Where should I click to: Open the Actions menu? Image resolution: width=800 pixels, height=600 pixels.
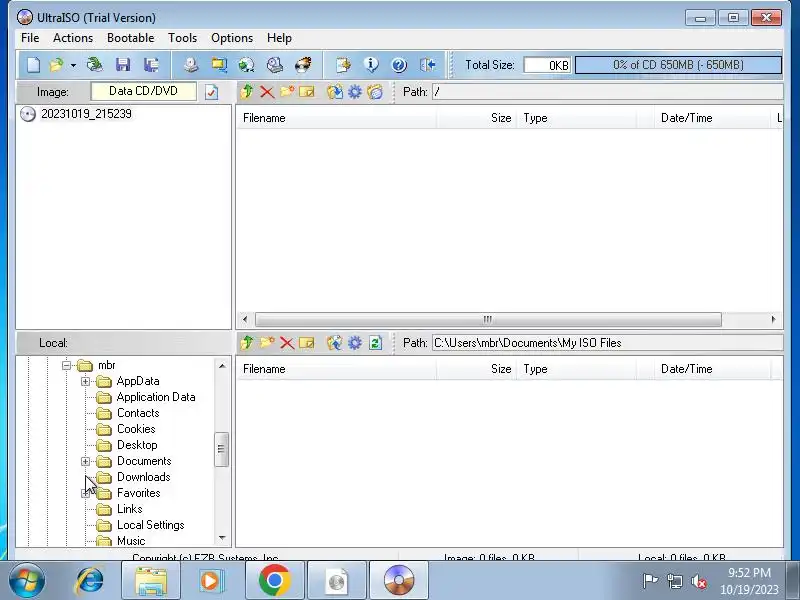(73, 38)
